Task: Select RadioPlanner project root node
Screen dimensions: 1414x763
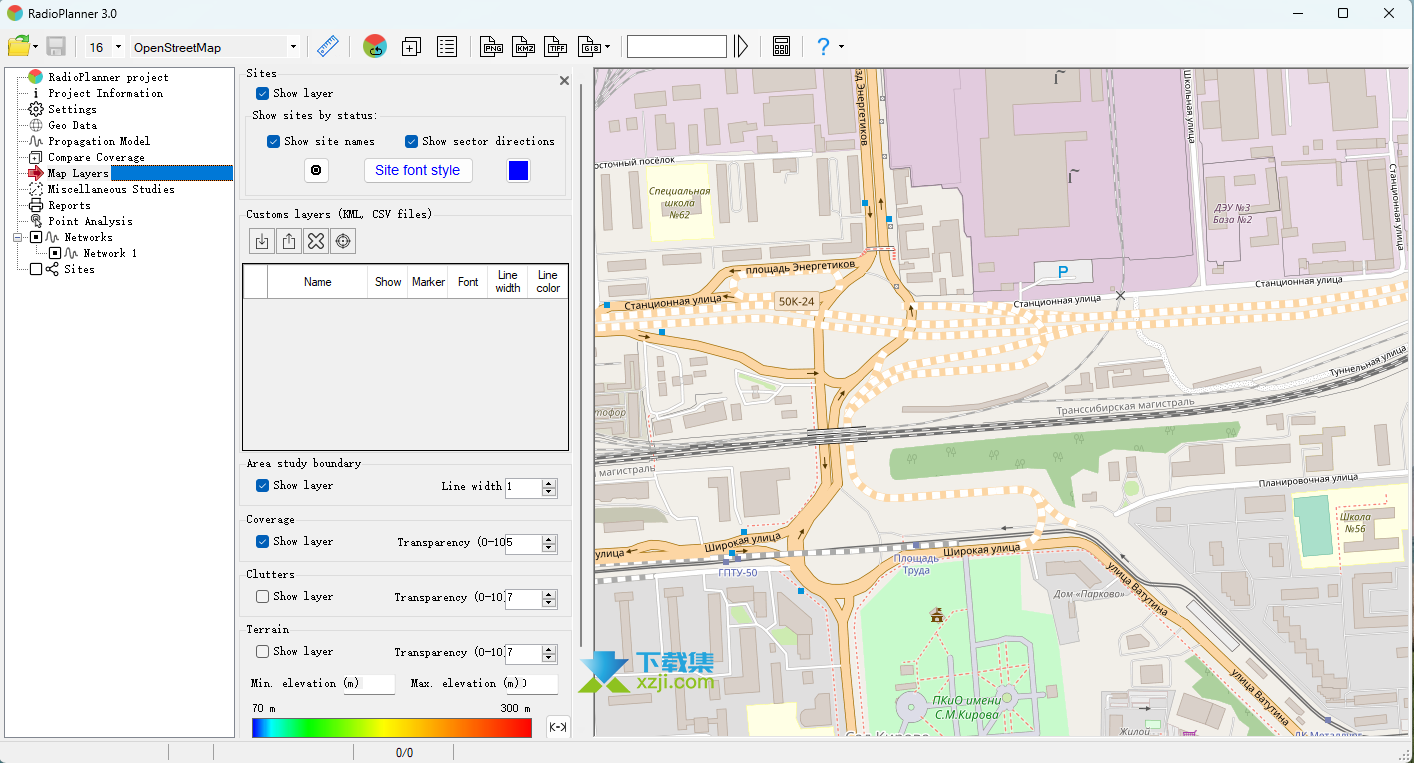Action: (108, 77)
